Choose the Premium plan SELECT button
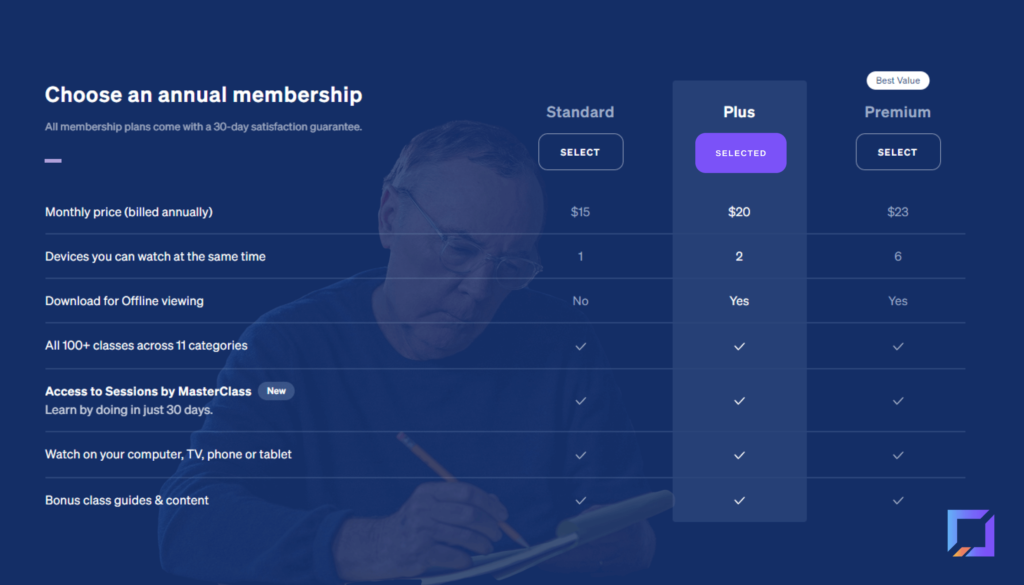 898,152
